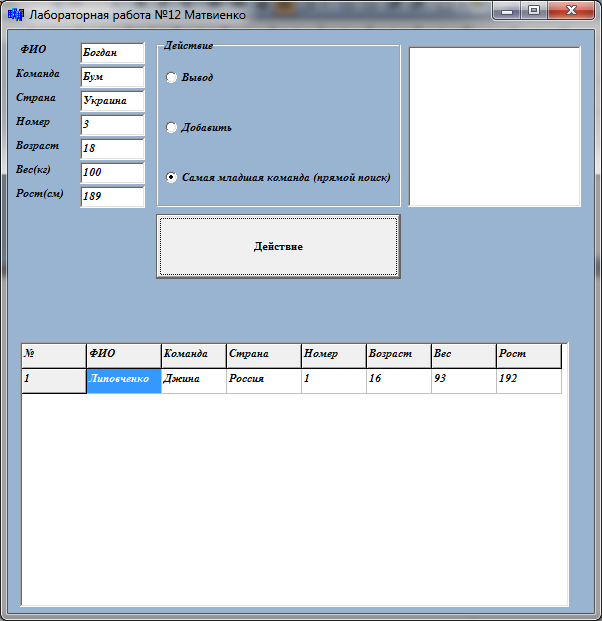This screenshot has width=602, height=621.
Task: Click the Возраст column header in table
Action: [x=398, y=355]
